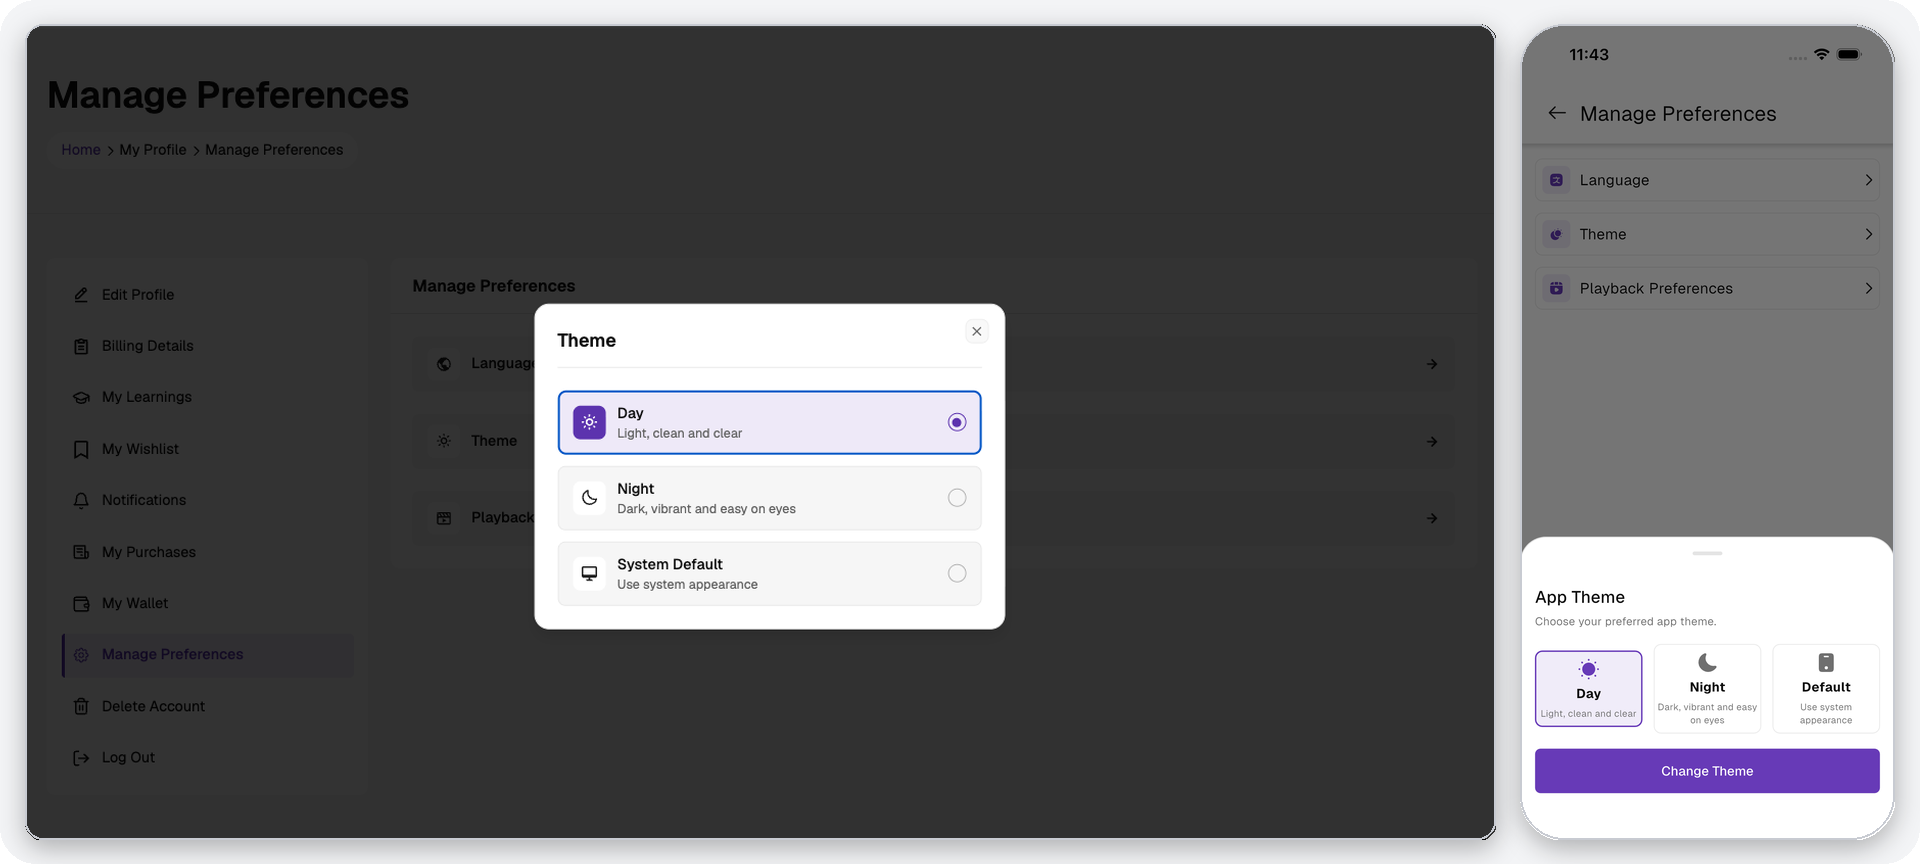Tap the bottom sheet drag handle
Screen dimensions: 1920x864
pos(1707,553)
